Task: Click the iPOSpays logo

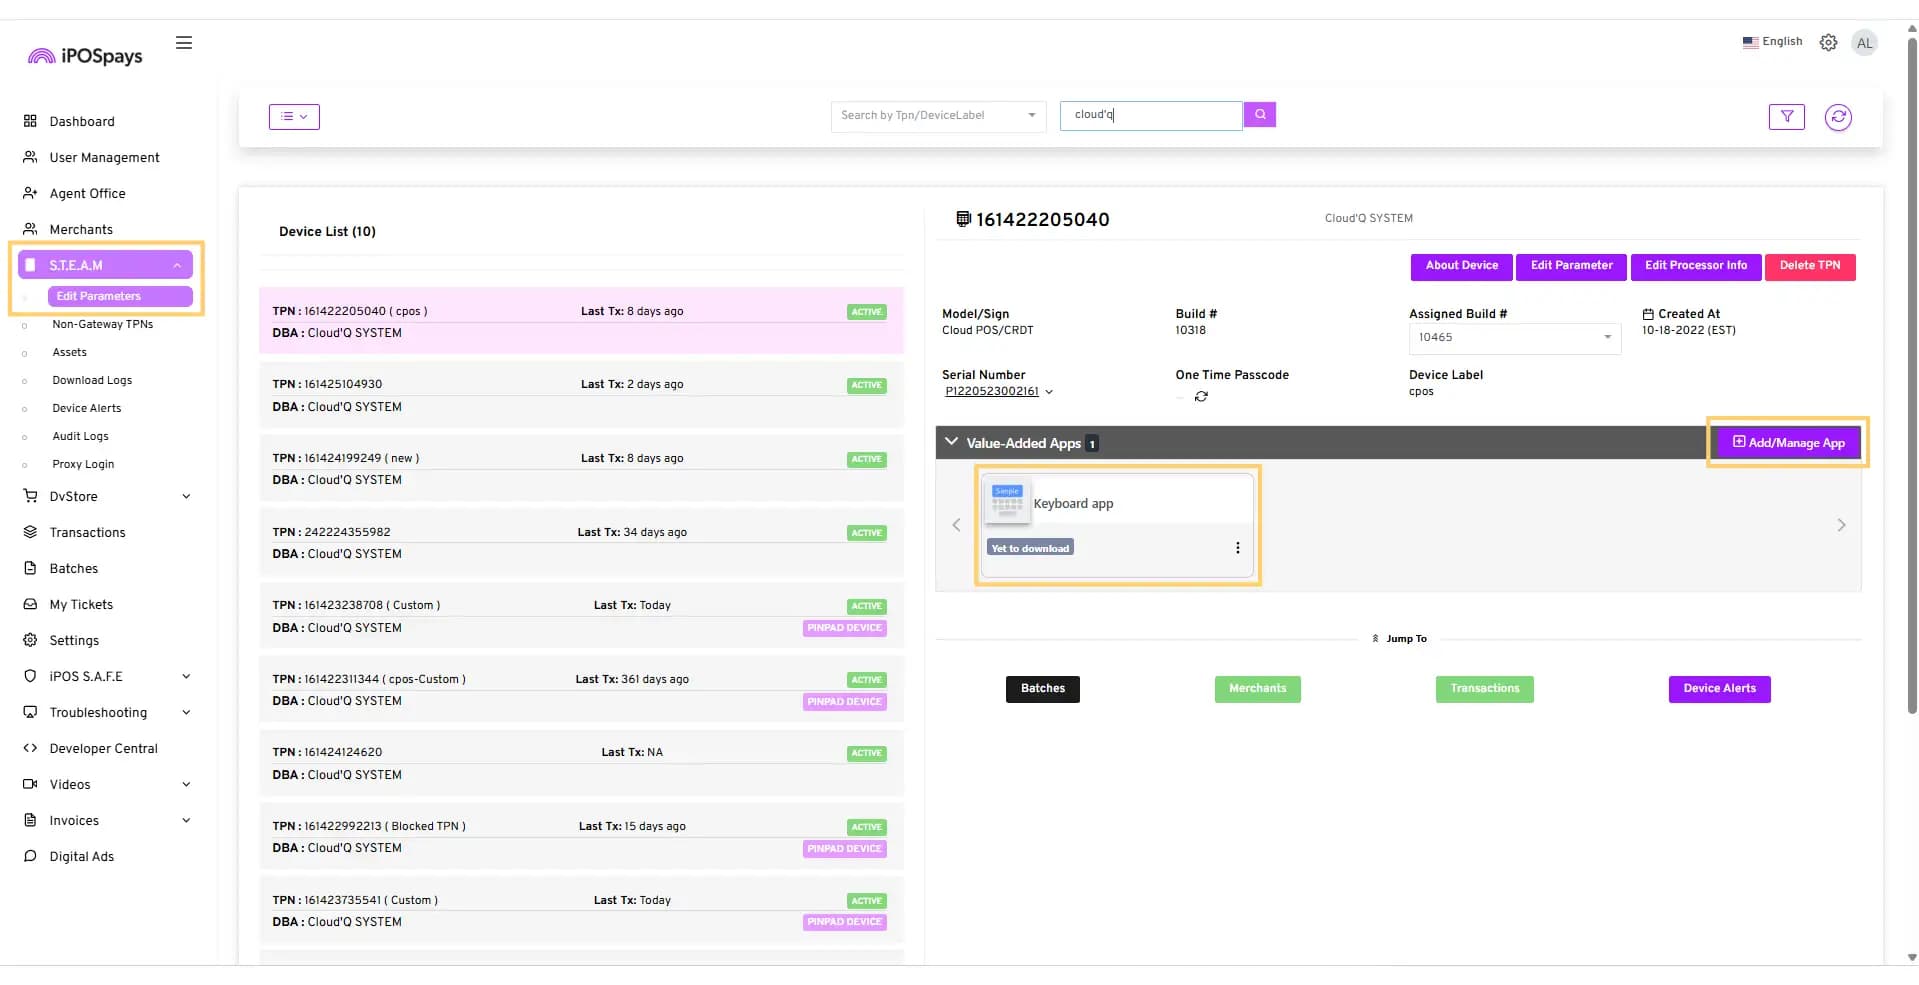Action: tap(85, 56)
